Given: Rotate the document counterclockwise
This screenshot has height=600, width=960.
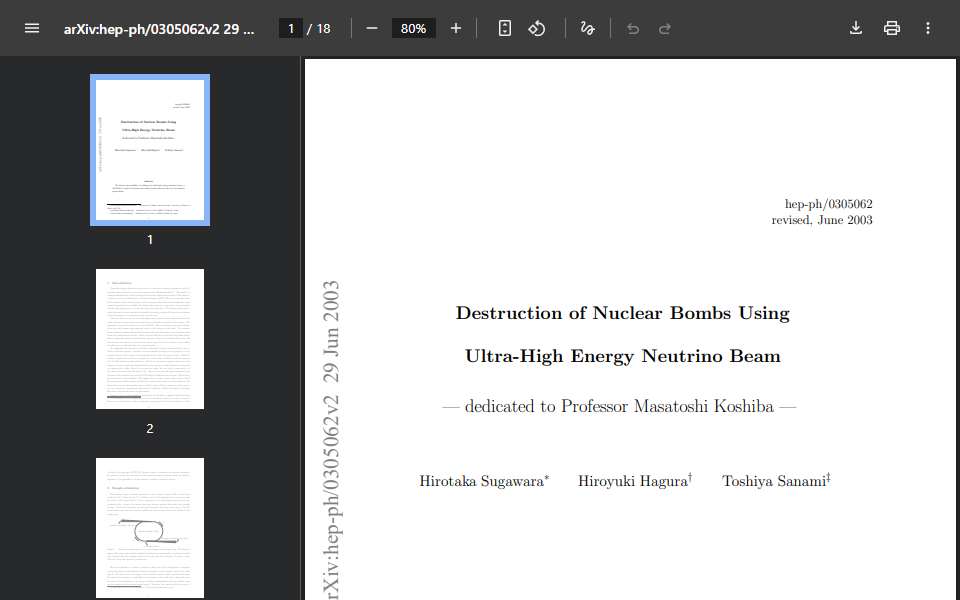Looking at the screenshot, I should pos(537,28).
